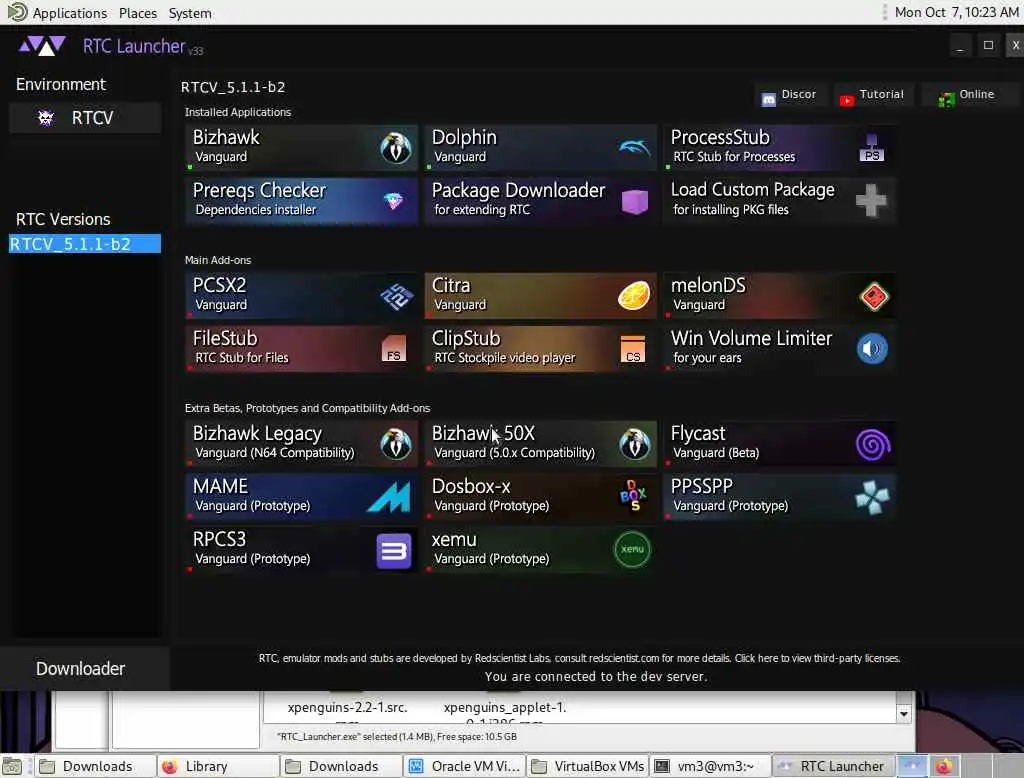Select the Citra Vanguard add-on

[540, 296]
